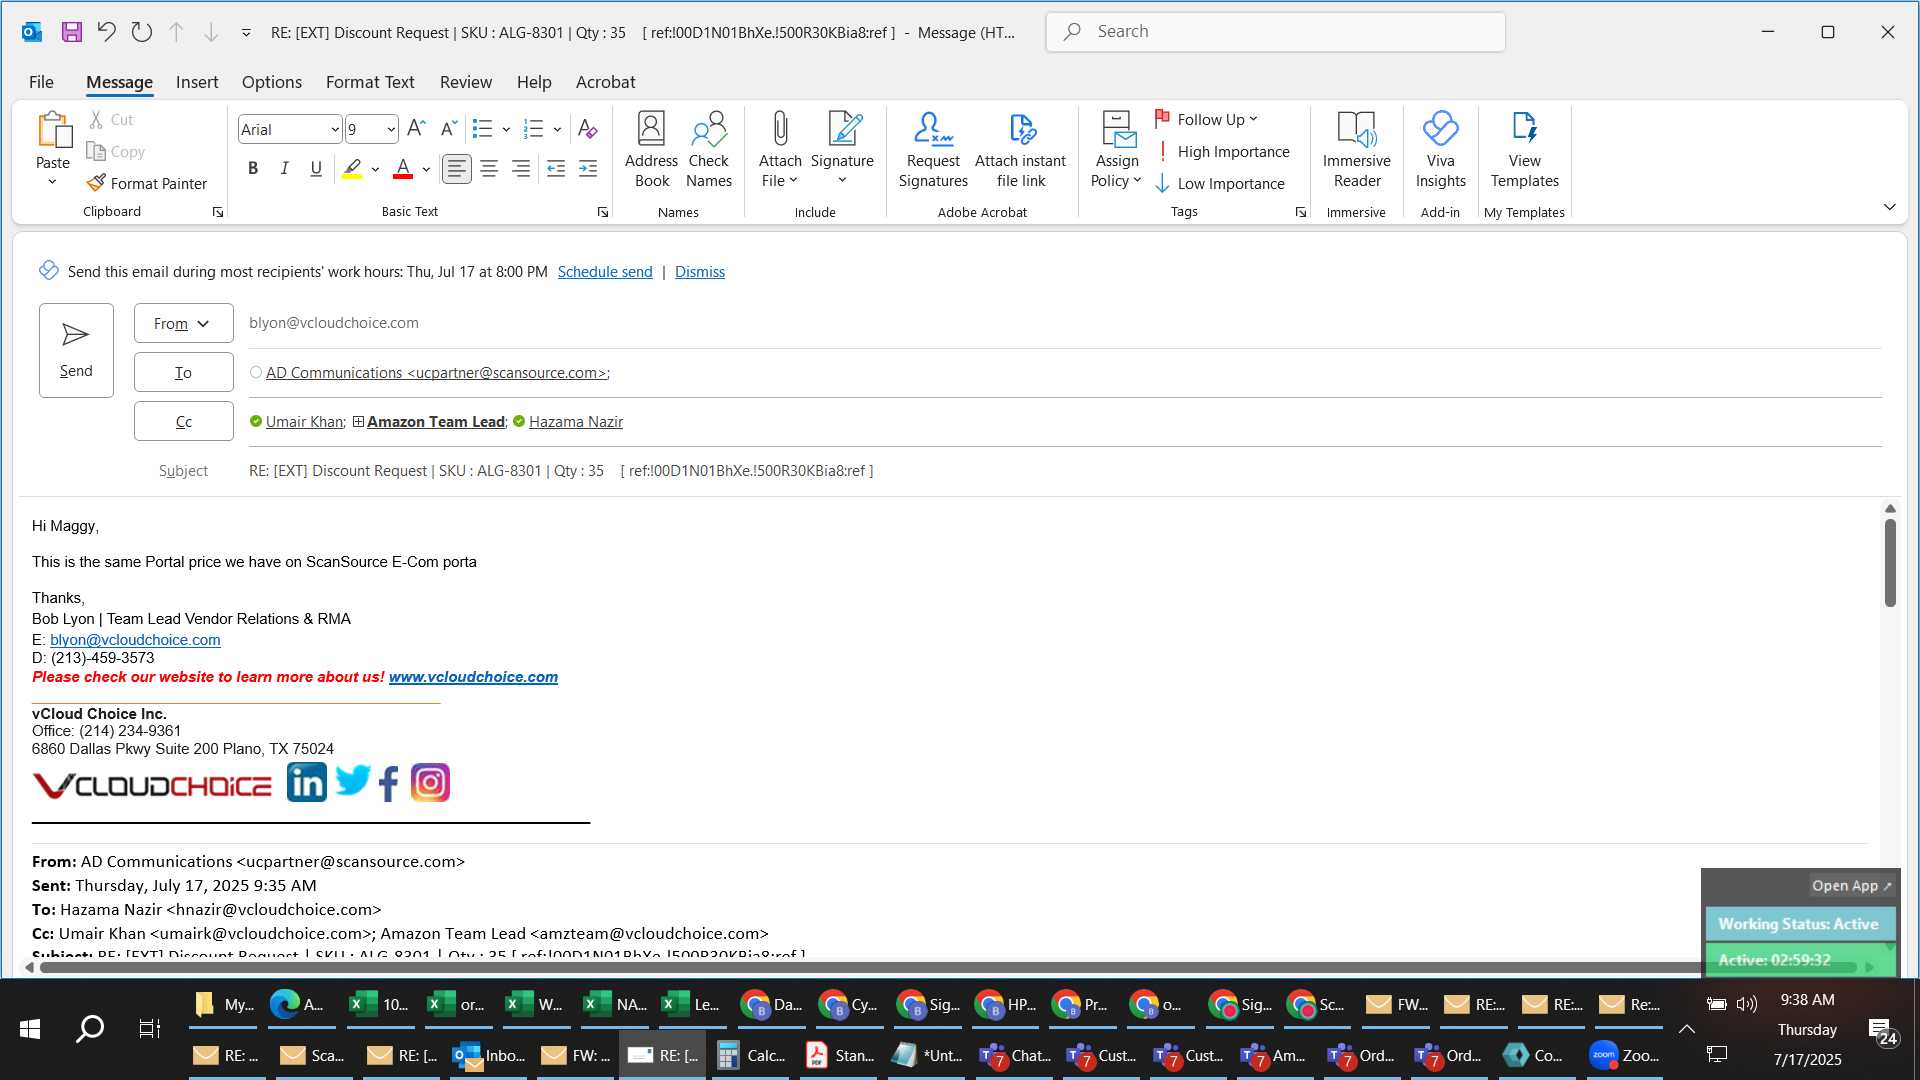Activate Format Painter tool
Image resolution: width=1920 pixels, height=1080 pixels.
[x=147, y=183]
